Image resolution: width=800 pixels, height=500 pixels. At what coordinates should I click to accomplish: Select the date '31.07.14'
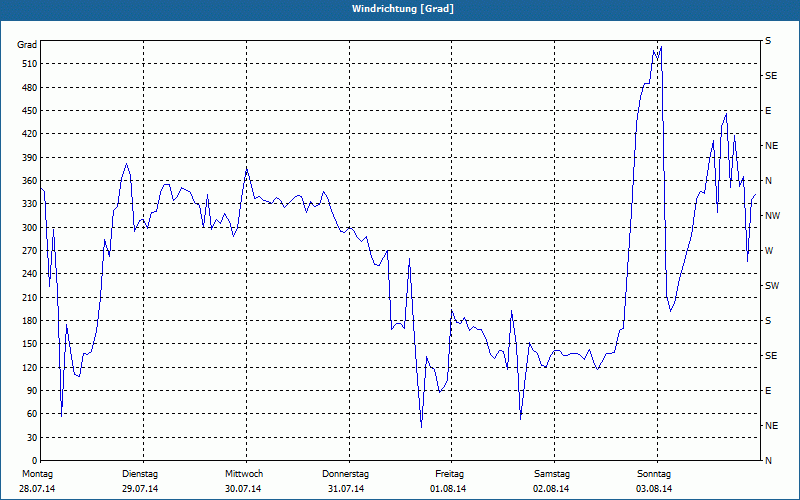coord(346,489)
